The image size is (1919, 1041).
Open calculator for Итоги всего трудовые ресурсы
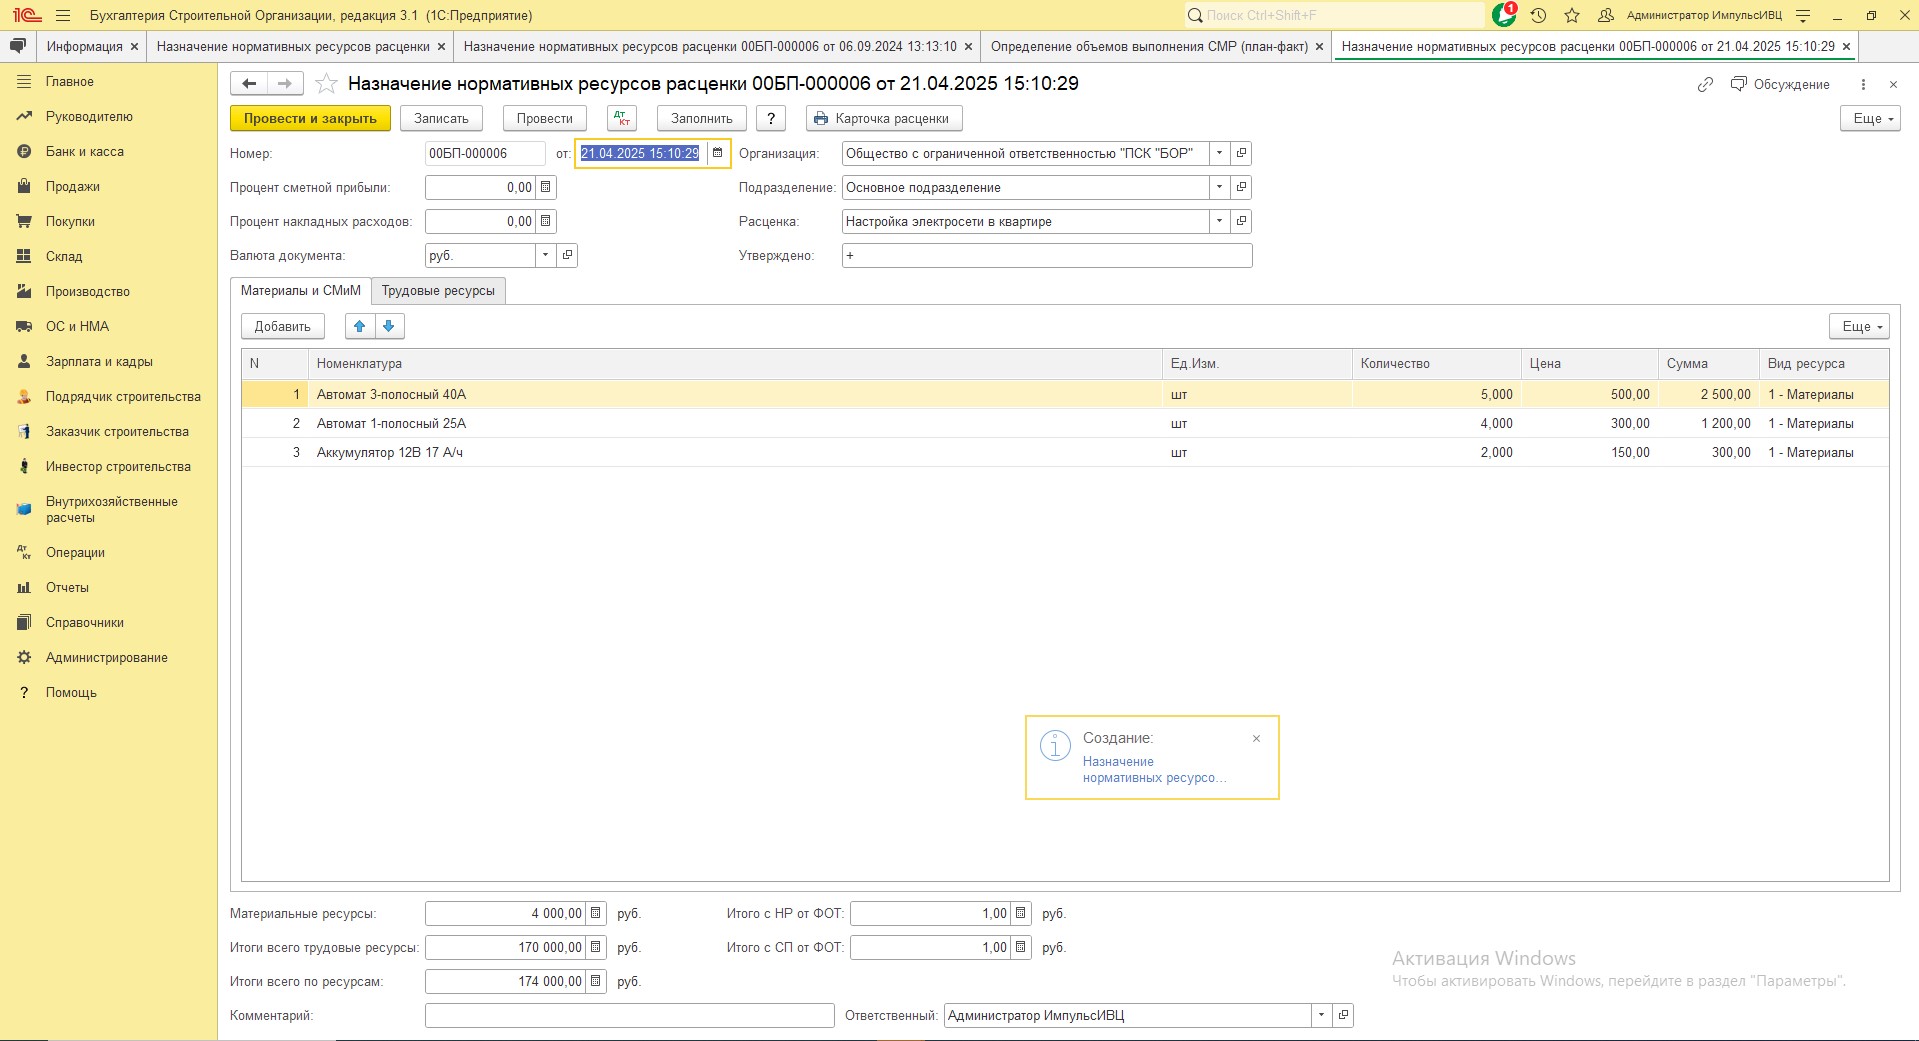click(596, 947)
